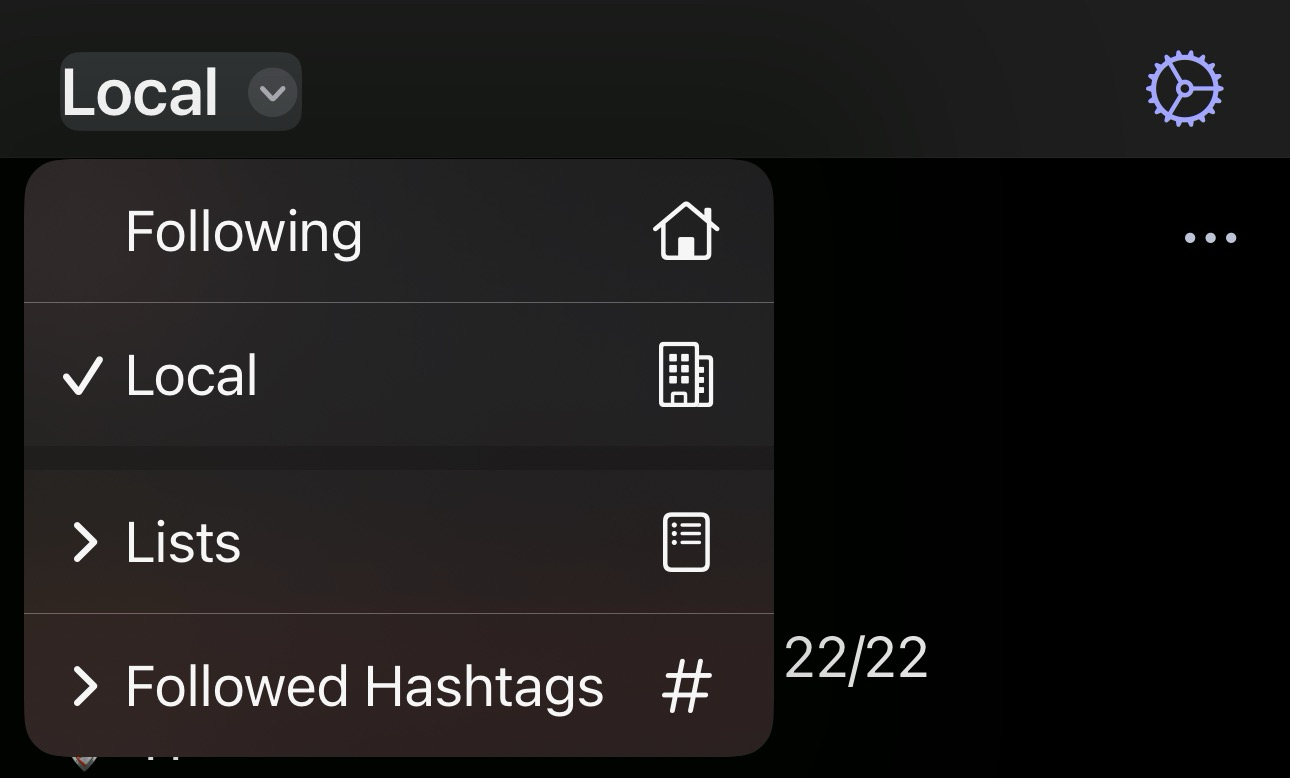Click the house icon beside Following
The height and width of the screenshot is (778, 1290).
(686, 231)
